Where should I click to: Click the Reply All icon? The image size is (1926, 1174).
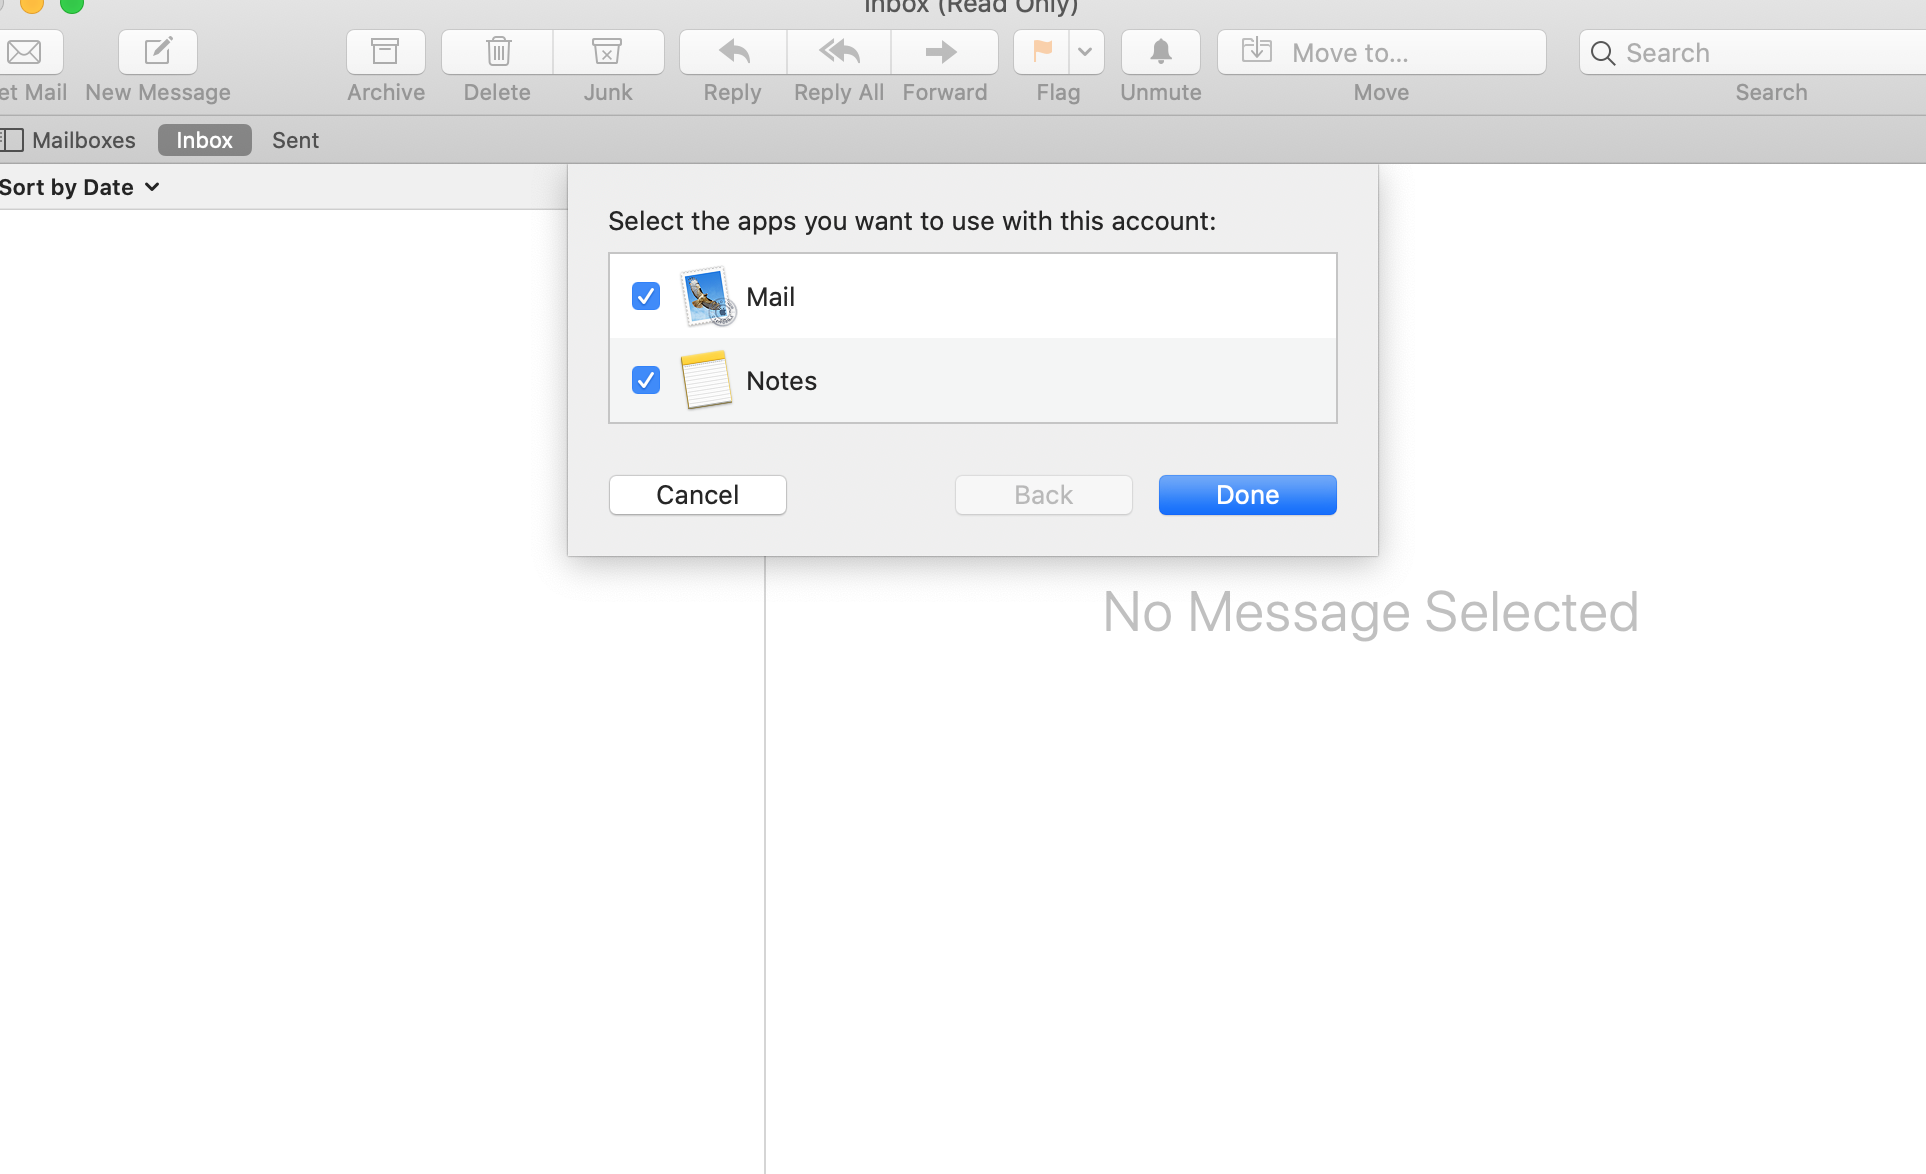click(838, 52)
